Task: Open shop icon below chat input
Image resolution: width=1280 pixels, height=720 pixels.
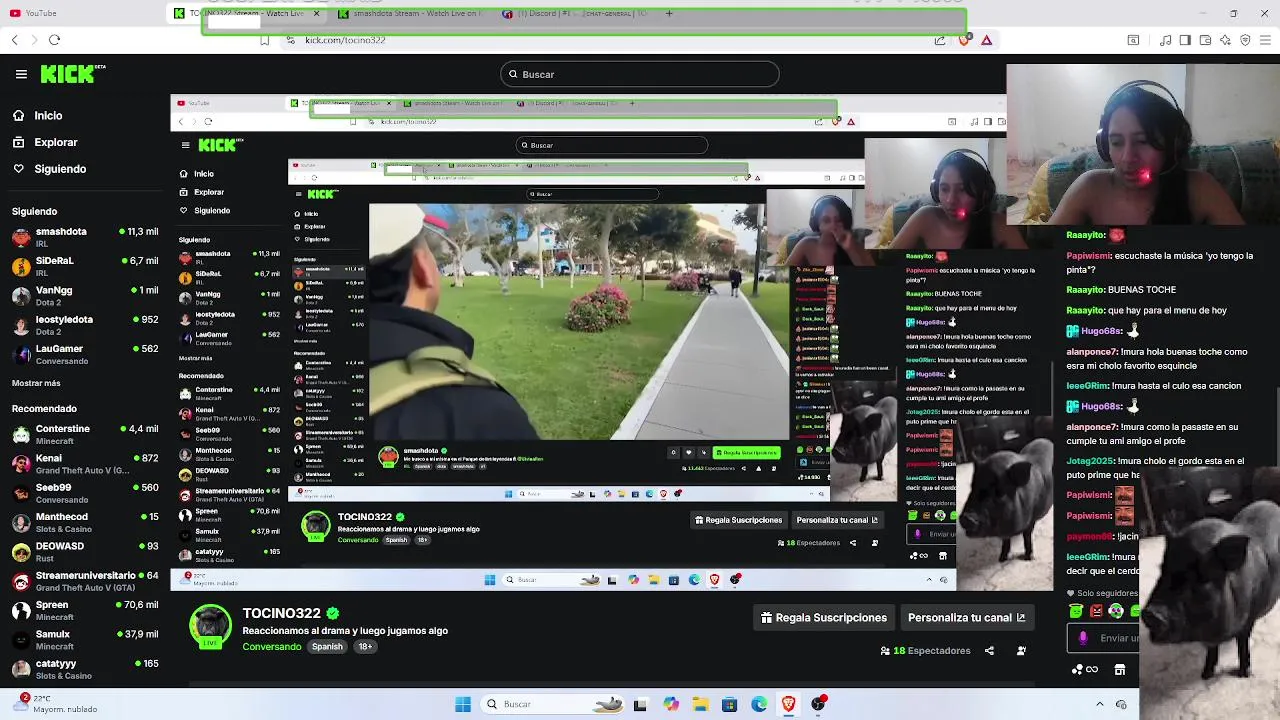Action: tap(1120, 670)
